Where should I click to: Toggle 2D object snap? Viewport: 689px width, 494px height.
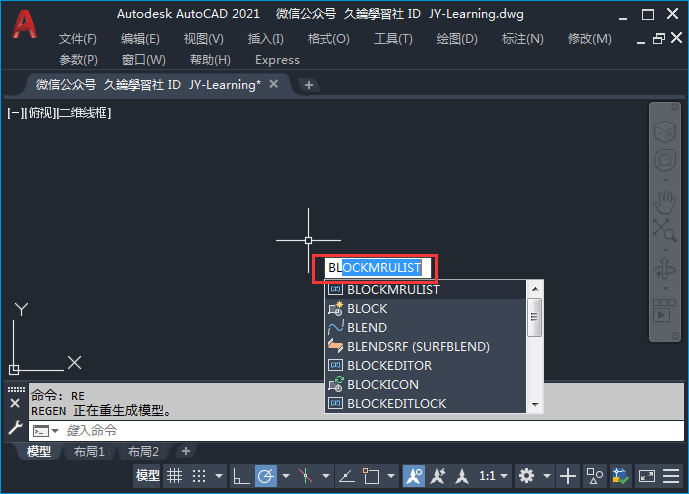click(371, 476)
